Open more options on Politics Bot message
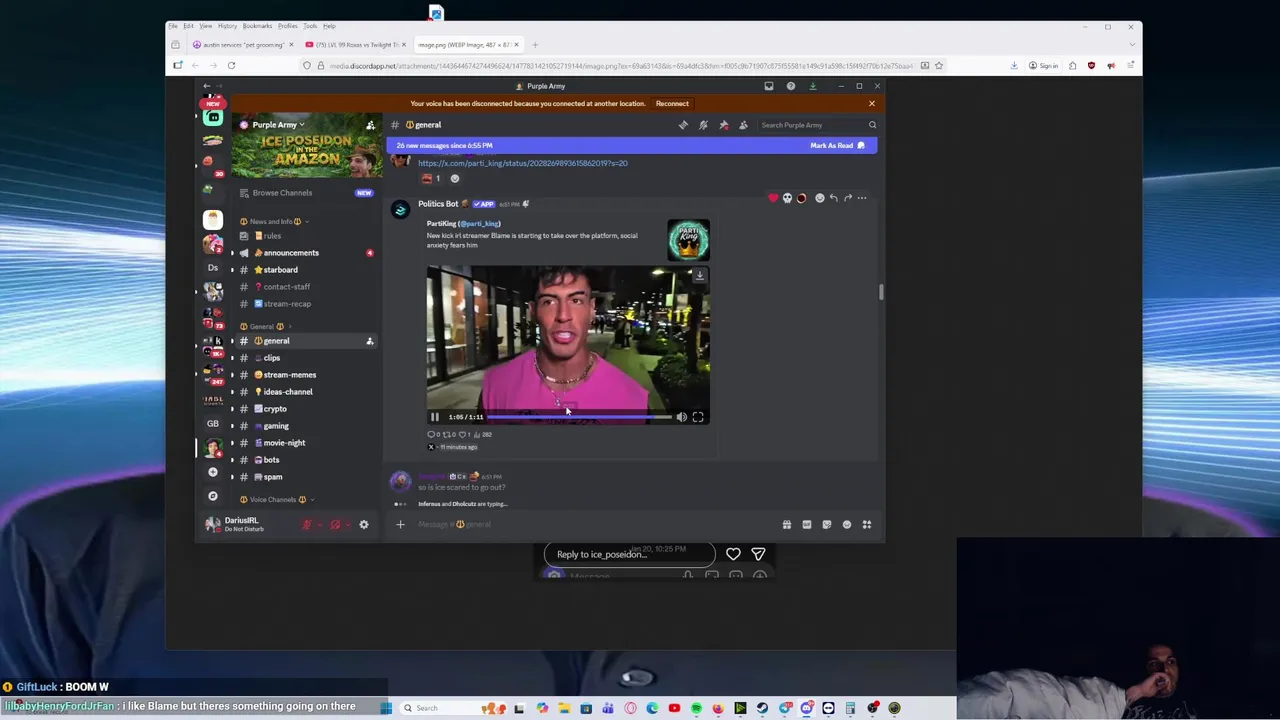1280x720 pixels. [x=862, y=198]
